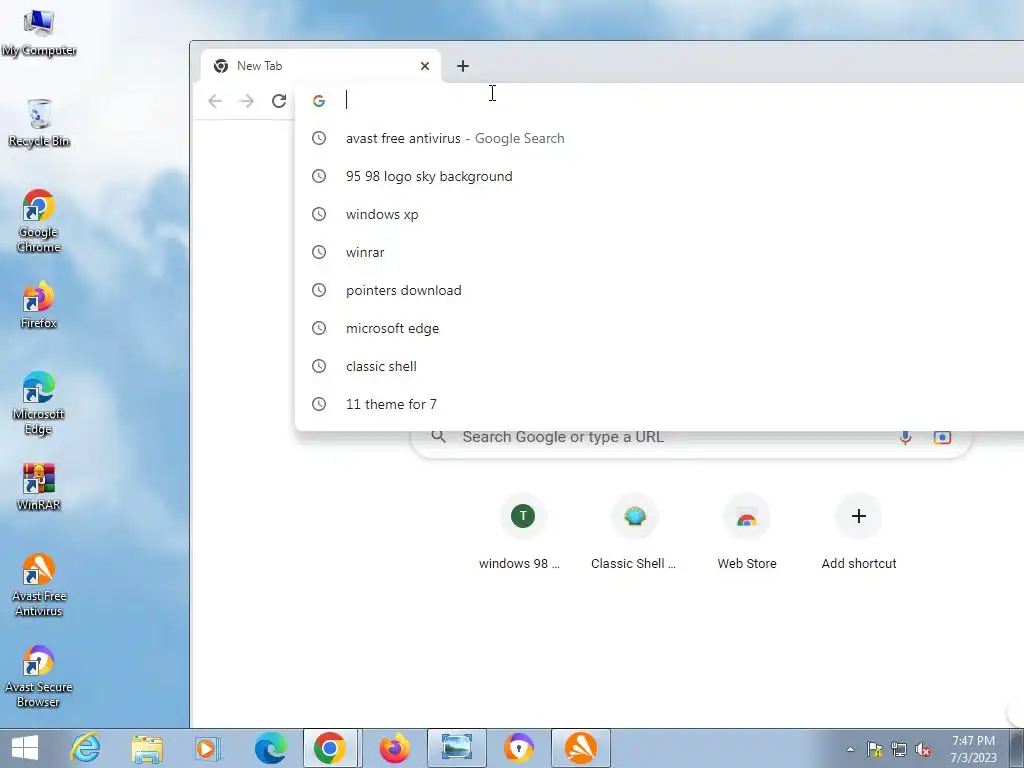The height and width of the screenshot is (768, 1024).
Task: Open Avast Secure Browser from the taskbar
Action: tap(519, 748)
